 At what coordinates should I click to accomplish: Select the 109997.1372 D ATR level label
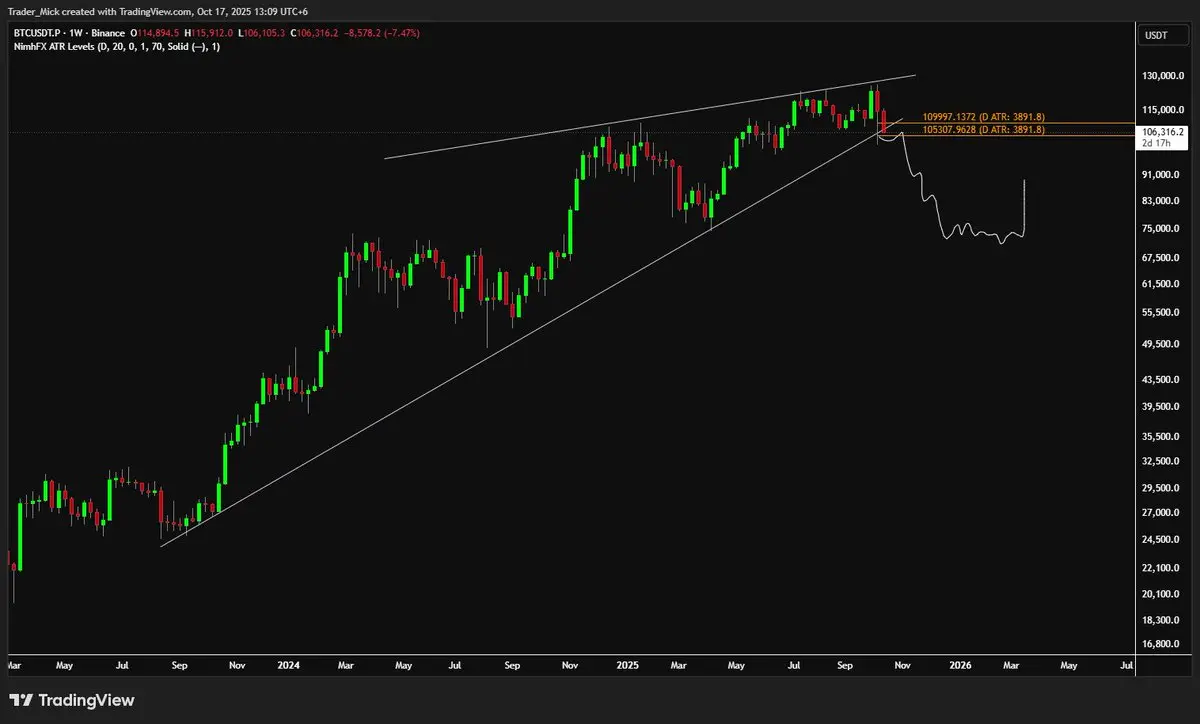tap(983, 118)
